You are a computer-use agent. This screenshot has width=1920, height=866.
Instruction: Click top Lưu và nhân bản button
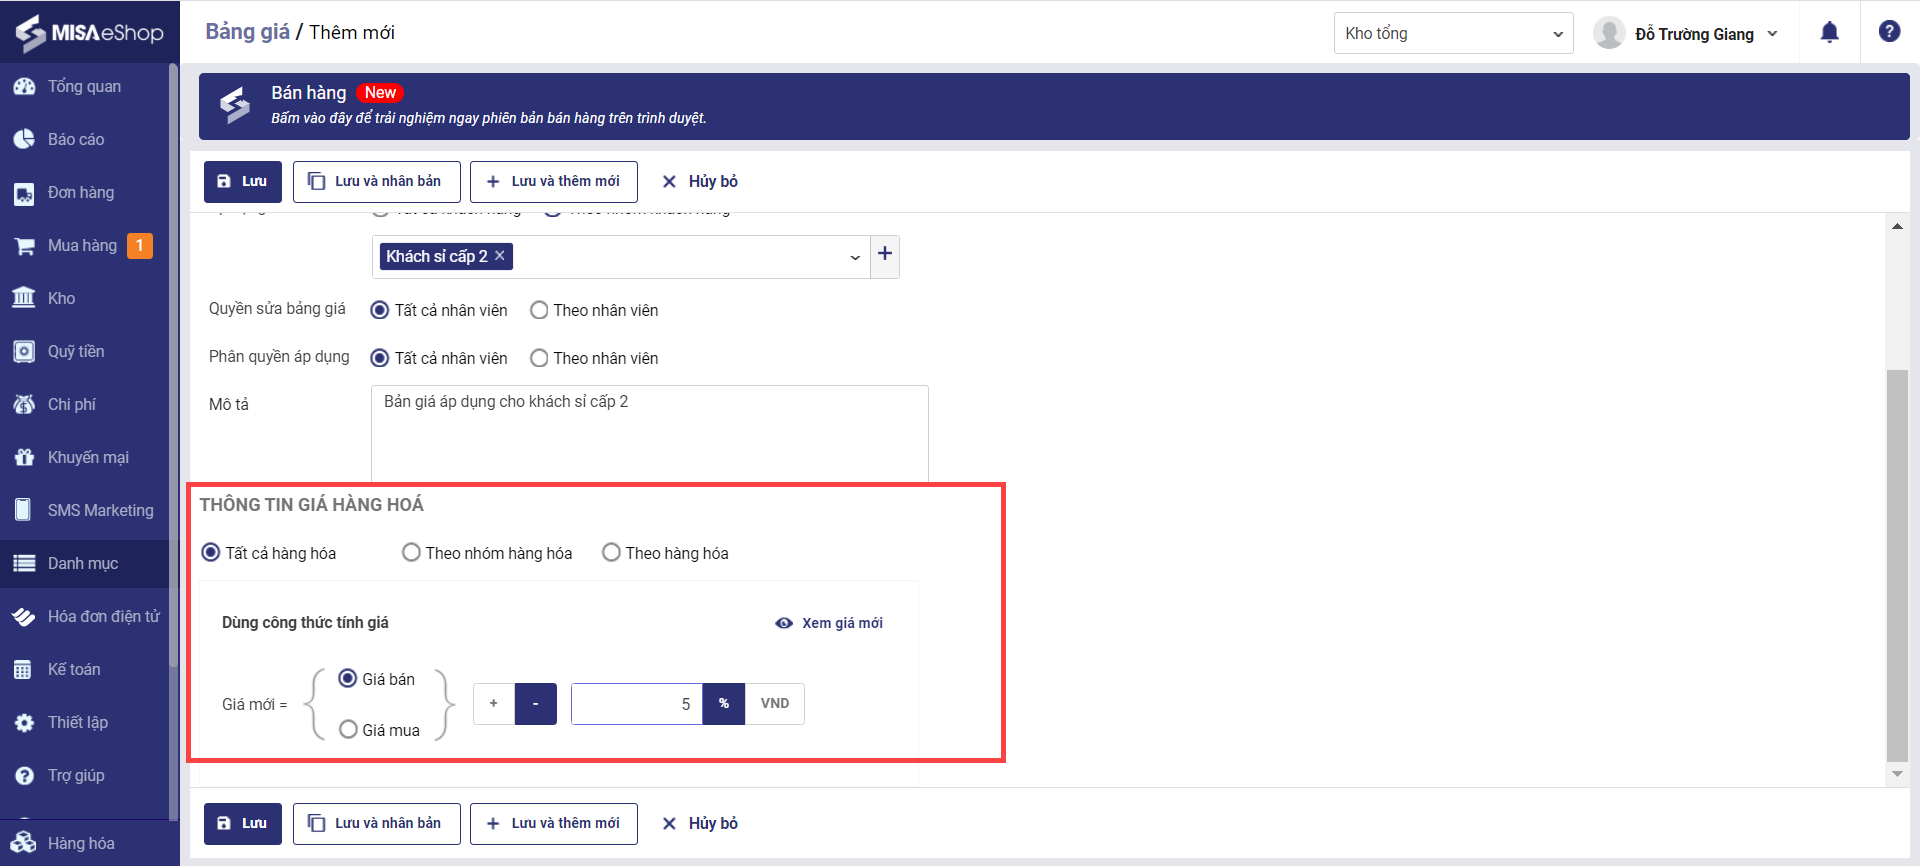pyautogui.click(x=377, y=182)
